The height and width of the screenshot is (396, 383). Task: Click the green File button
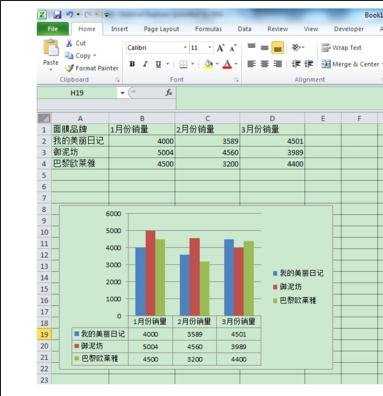coord(53,29)
